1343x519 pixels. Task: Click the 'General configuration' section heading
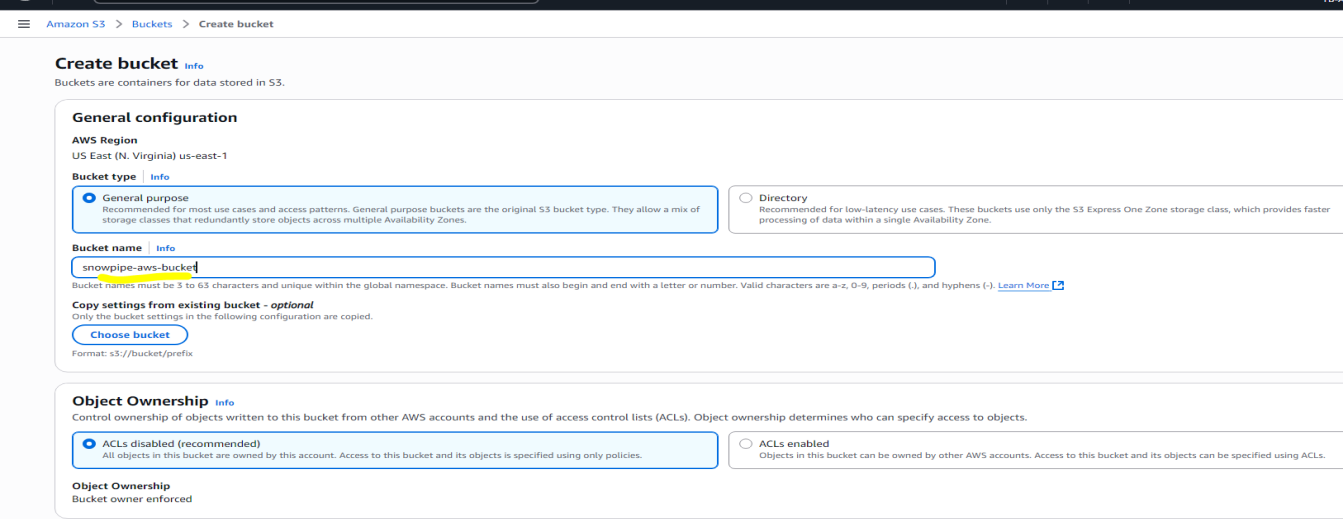[x=155, y=118]
